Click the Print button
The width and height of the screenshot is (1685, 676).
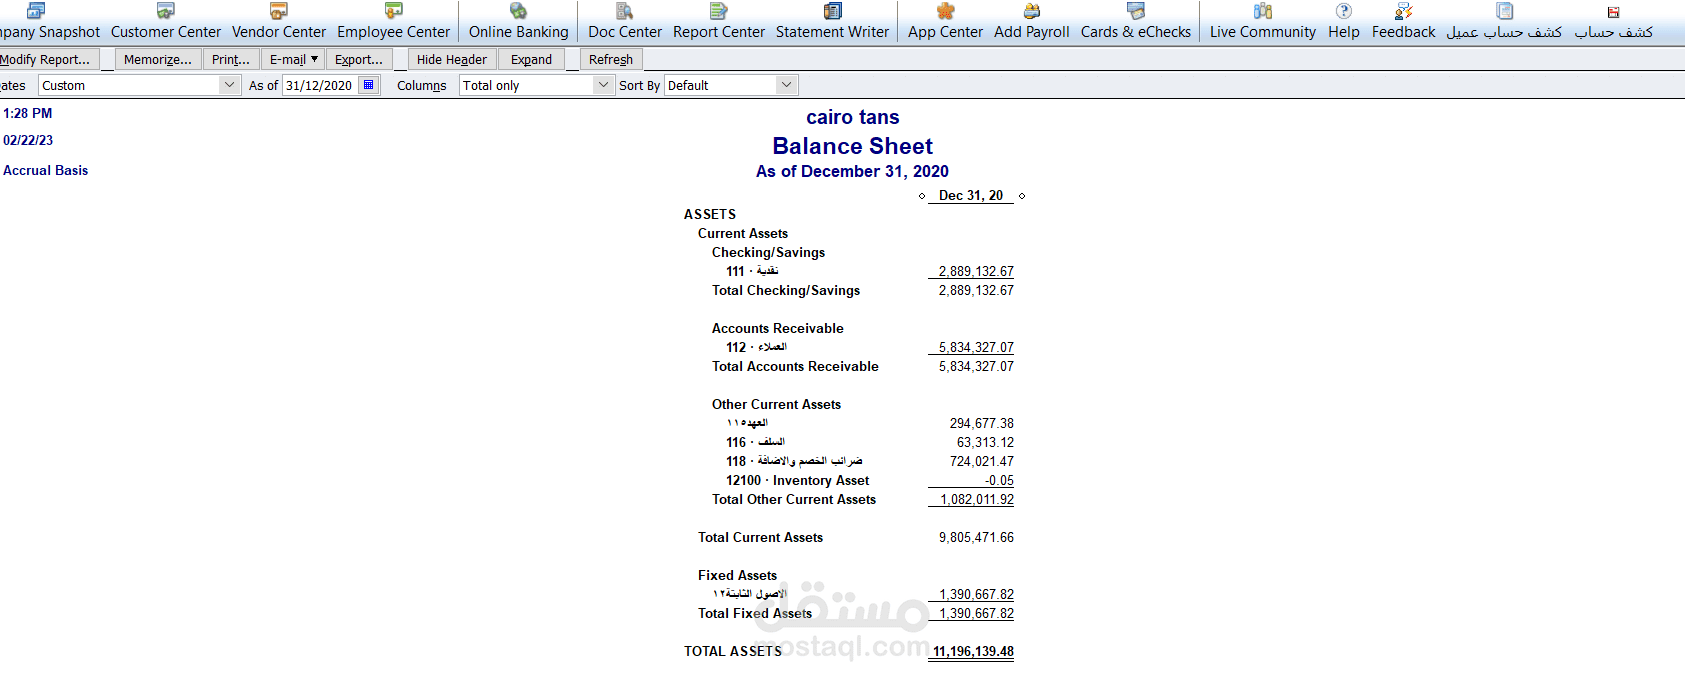click(x=231, y=60)
